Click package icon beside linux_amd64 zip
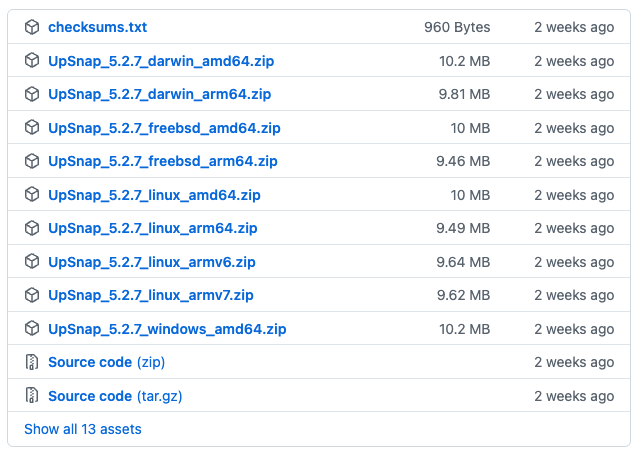Viewport: 635px width, 454px height. 32,195
